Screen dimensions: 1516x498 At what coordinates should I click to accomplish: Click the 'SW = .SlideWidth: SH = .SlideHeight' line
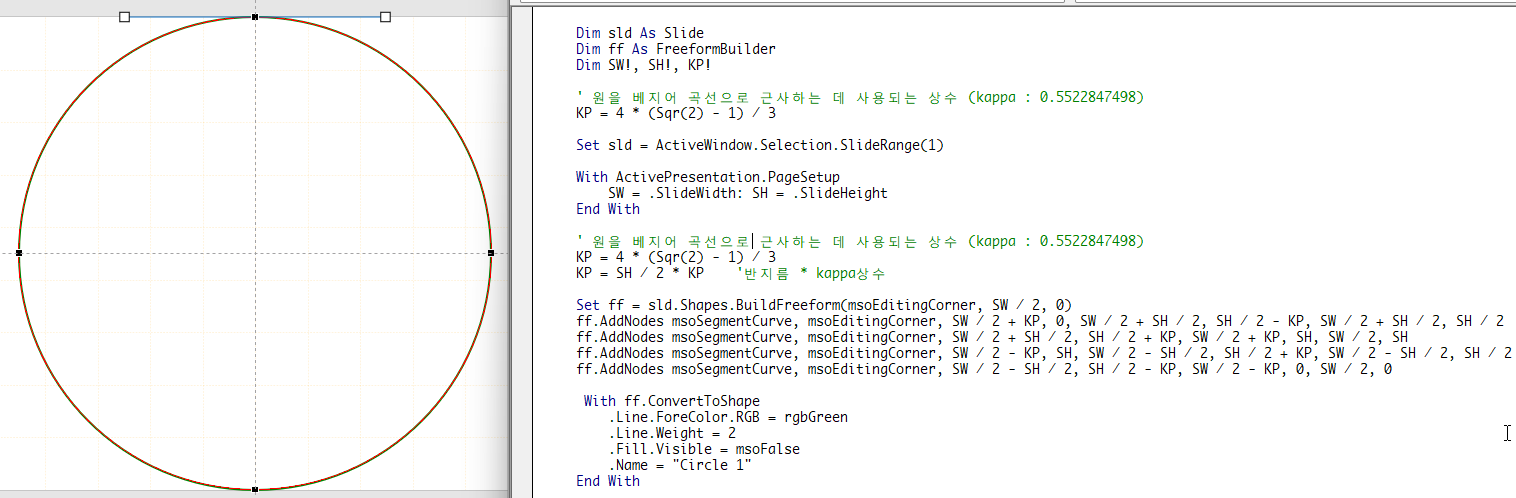[x=747, y=193]
